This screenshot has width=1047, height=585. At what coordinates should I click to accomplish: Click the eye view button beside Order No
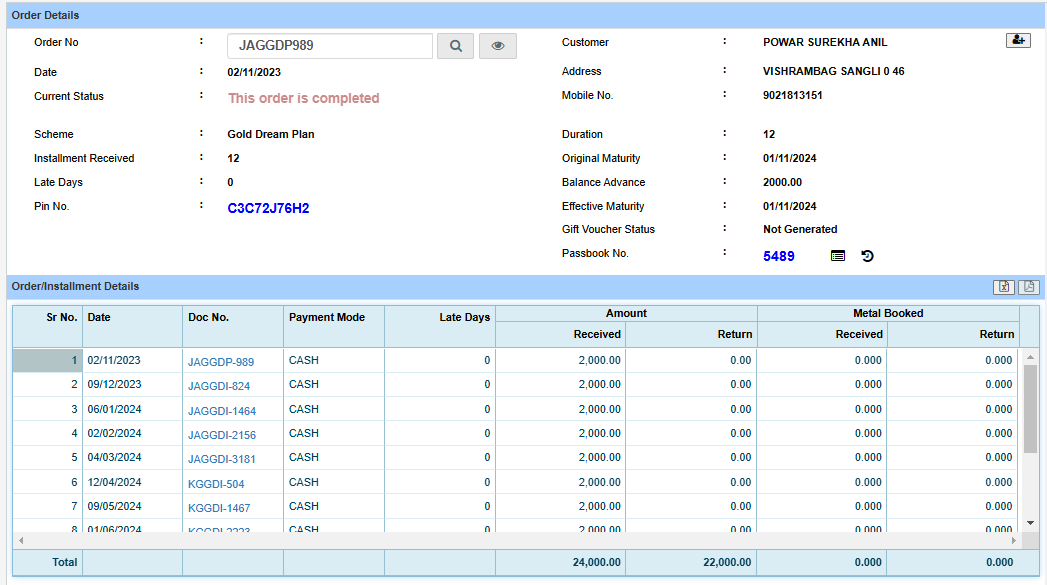(497, 46)
